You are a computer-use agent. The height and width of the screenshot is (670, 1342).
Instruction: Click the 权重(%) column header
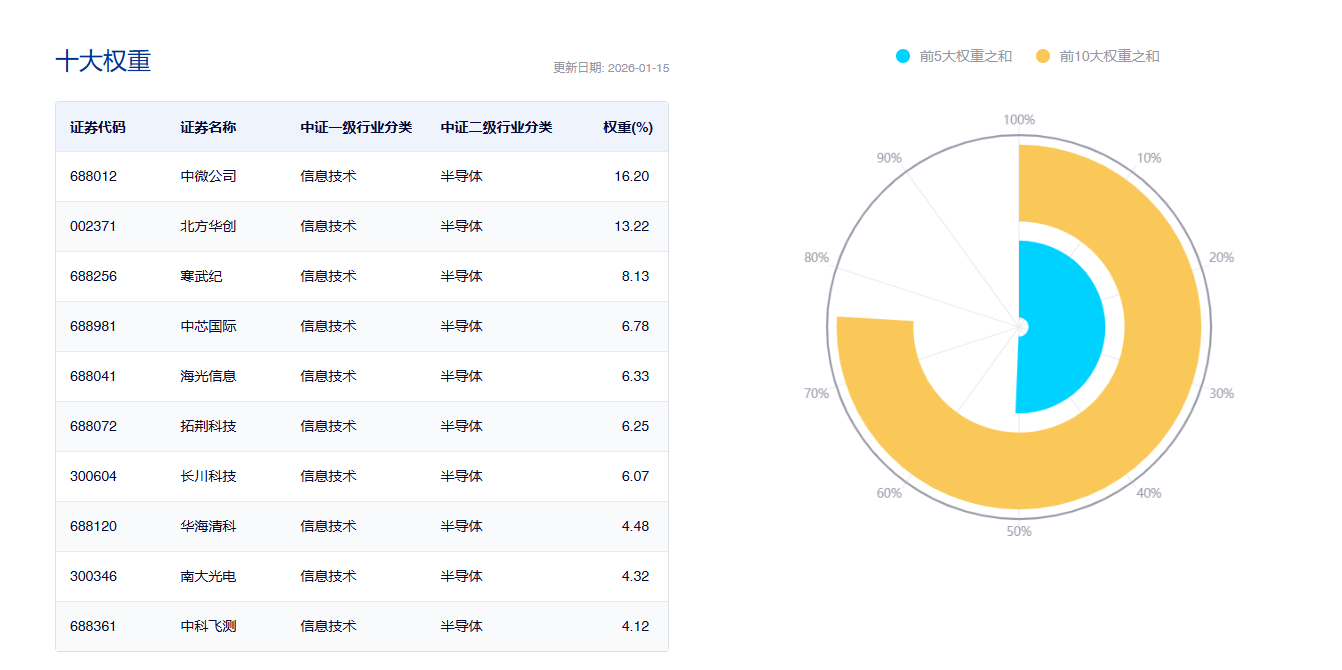click(x=626, y=127)
